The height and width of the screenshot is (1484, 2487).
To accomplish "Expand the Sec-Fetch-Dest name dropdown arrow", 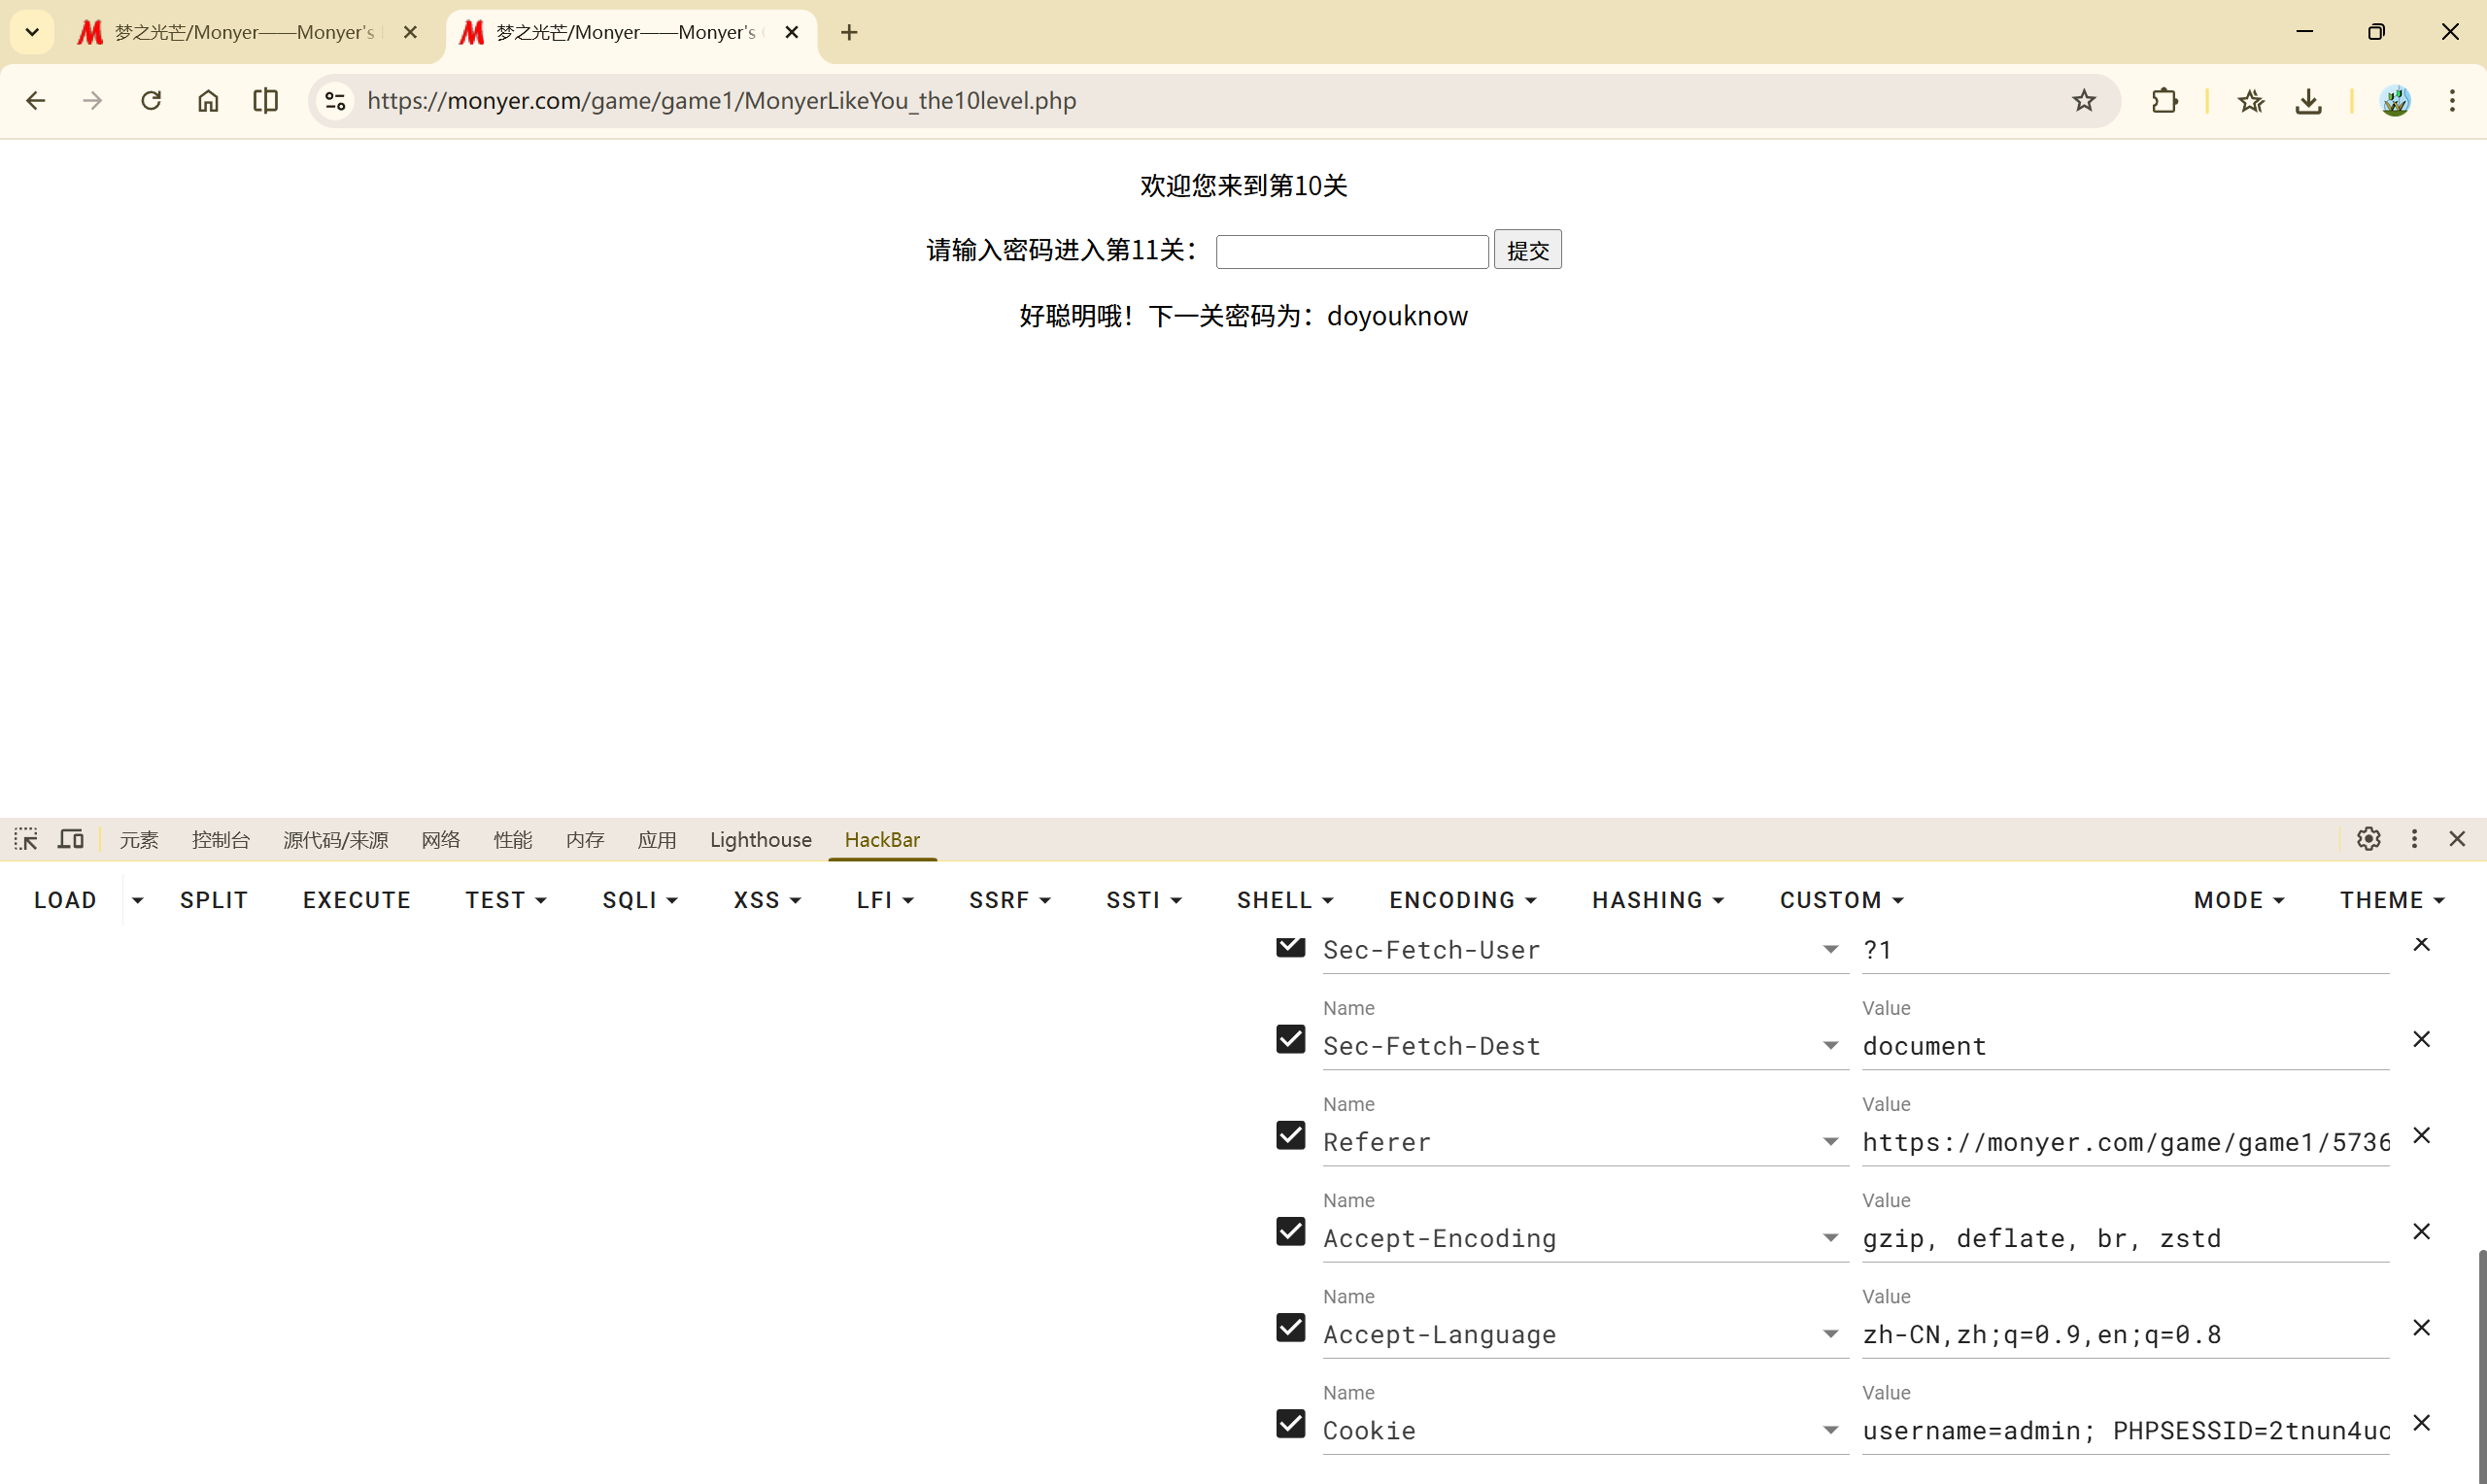I will pyautogui.click(x=1830, y=1046).
